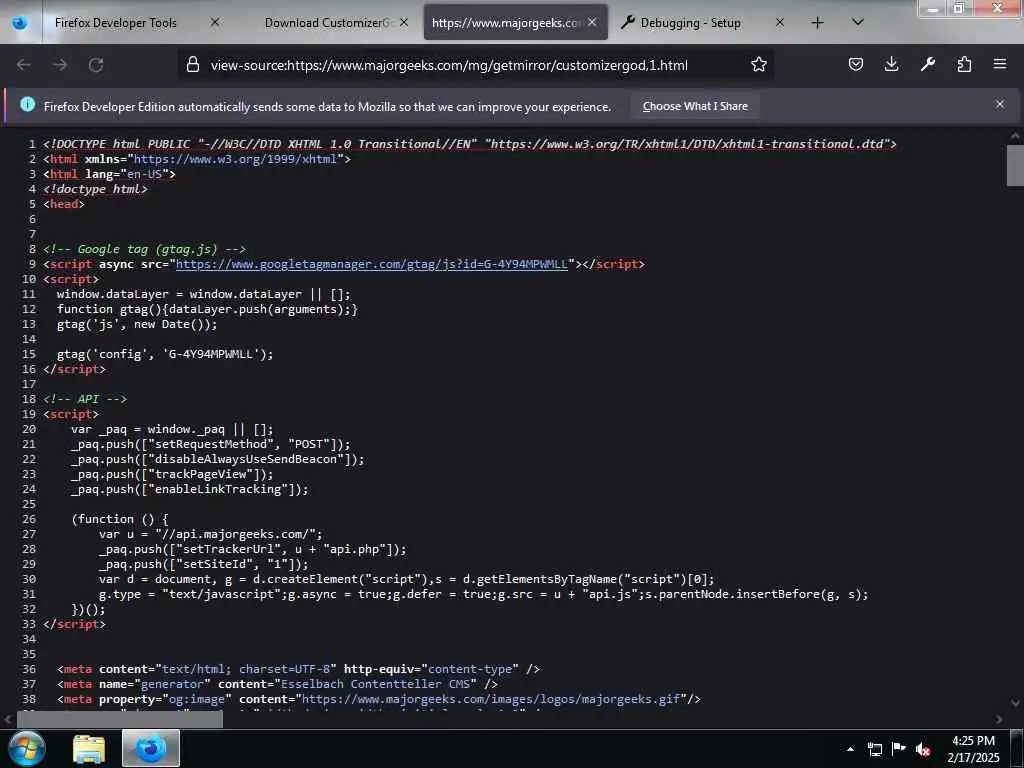This screenshot has height=768, width=1024.
Task: Click line number 1 DOCTYPE declaration
Action: [470, 144]
